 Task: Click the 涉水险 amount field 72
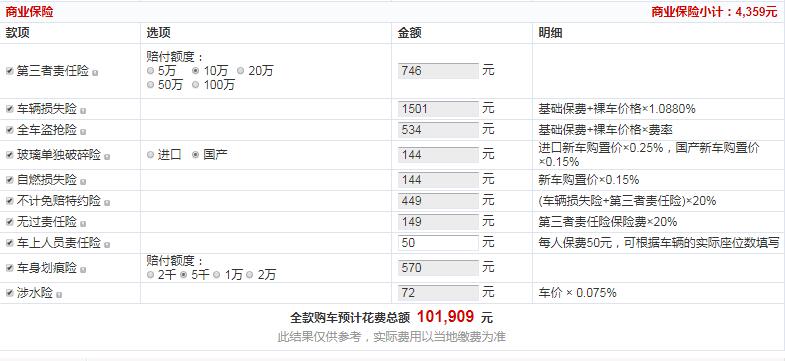coord(439,293)
